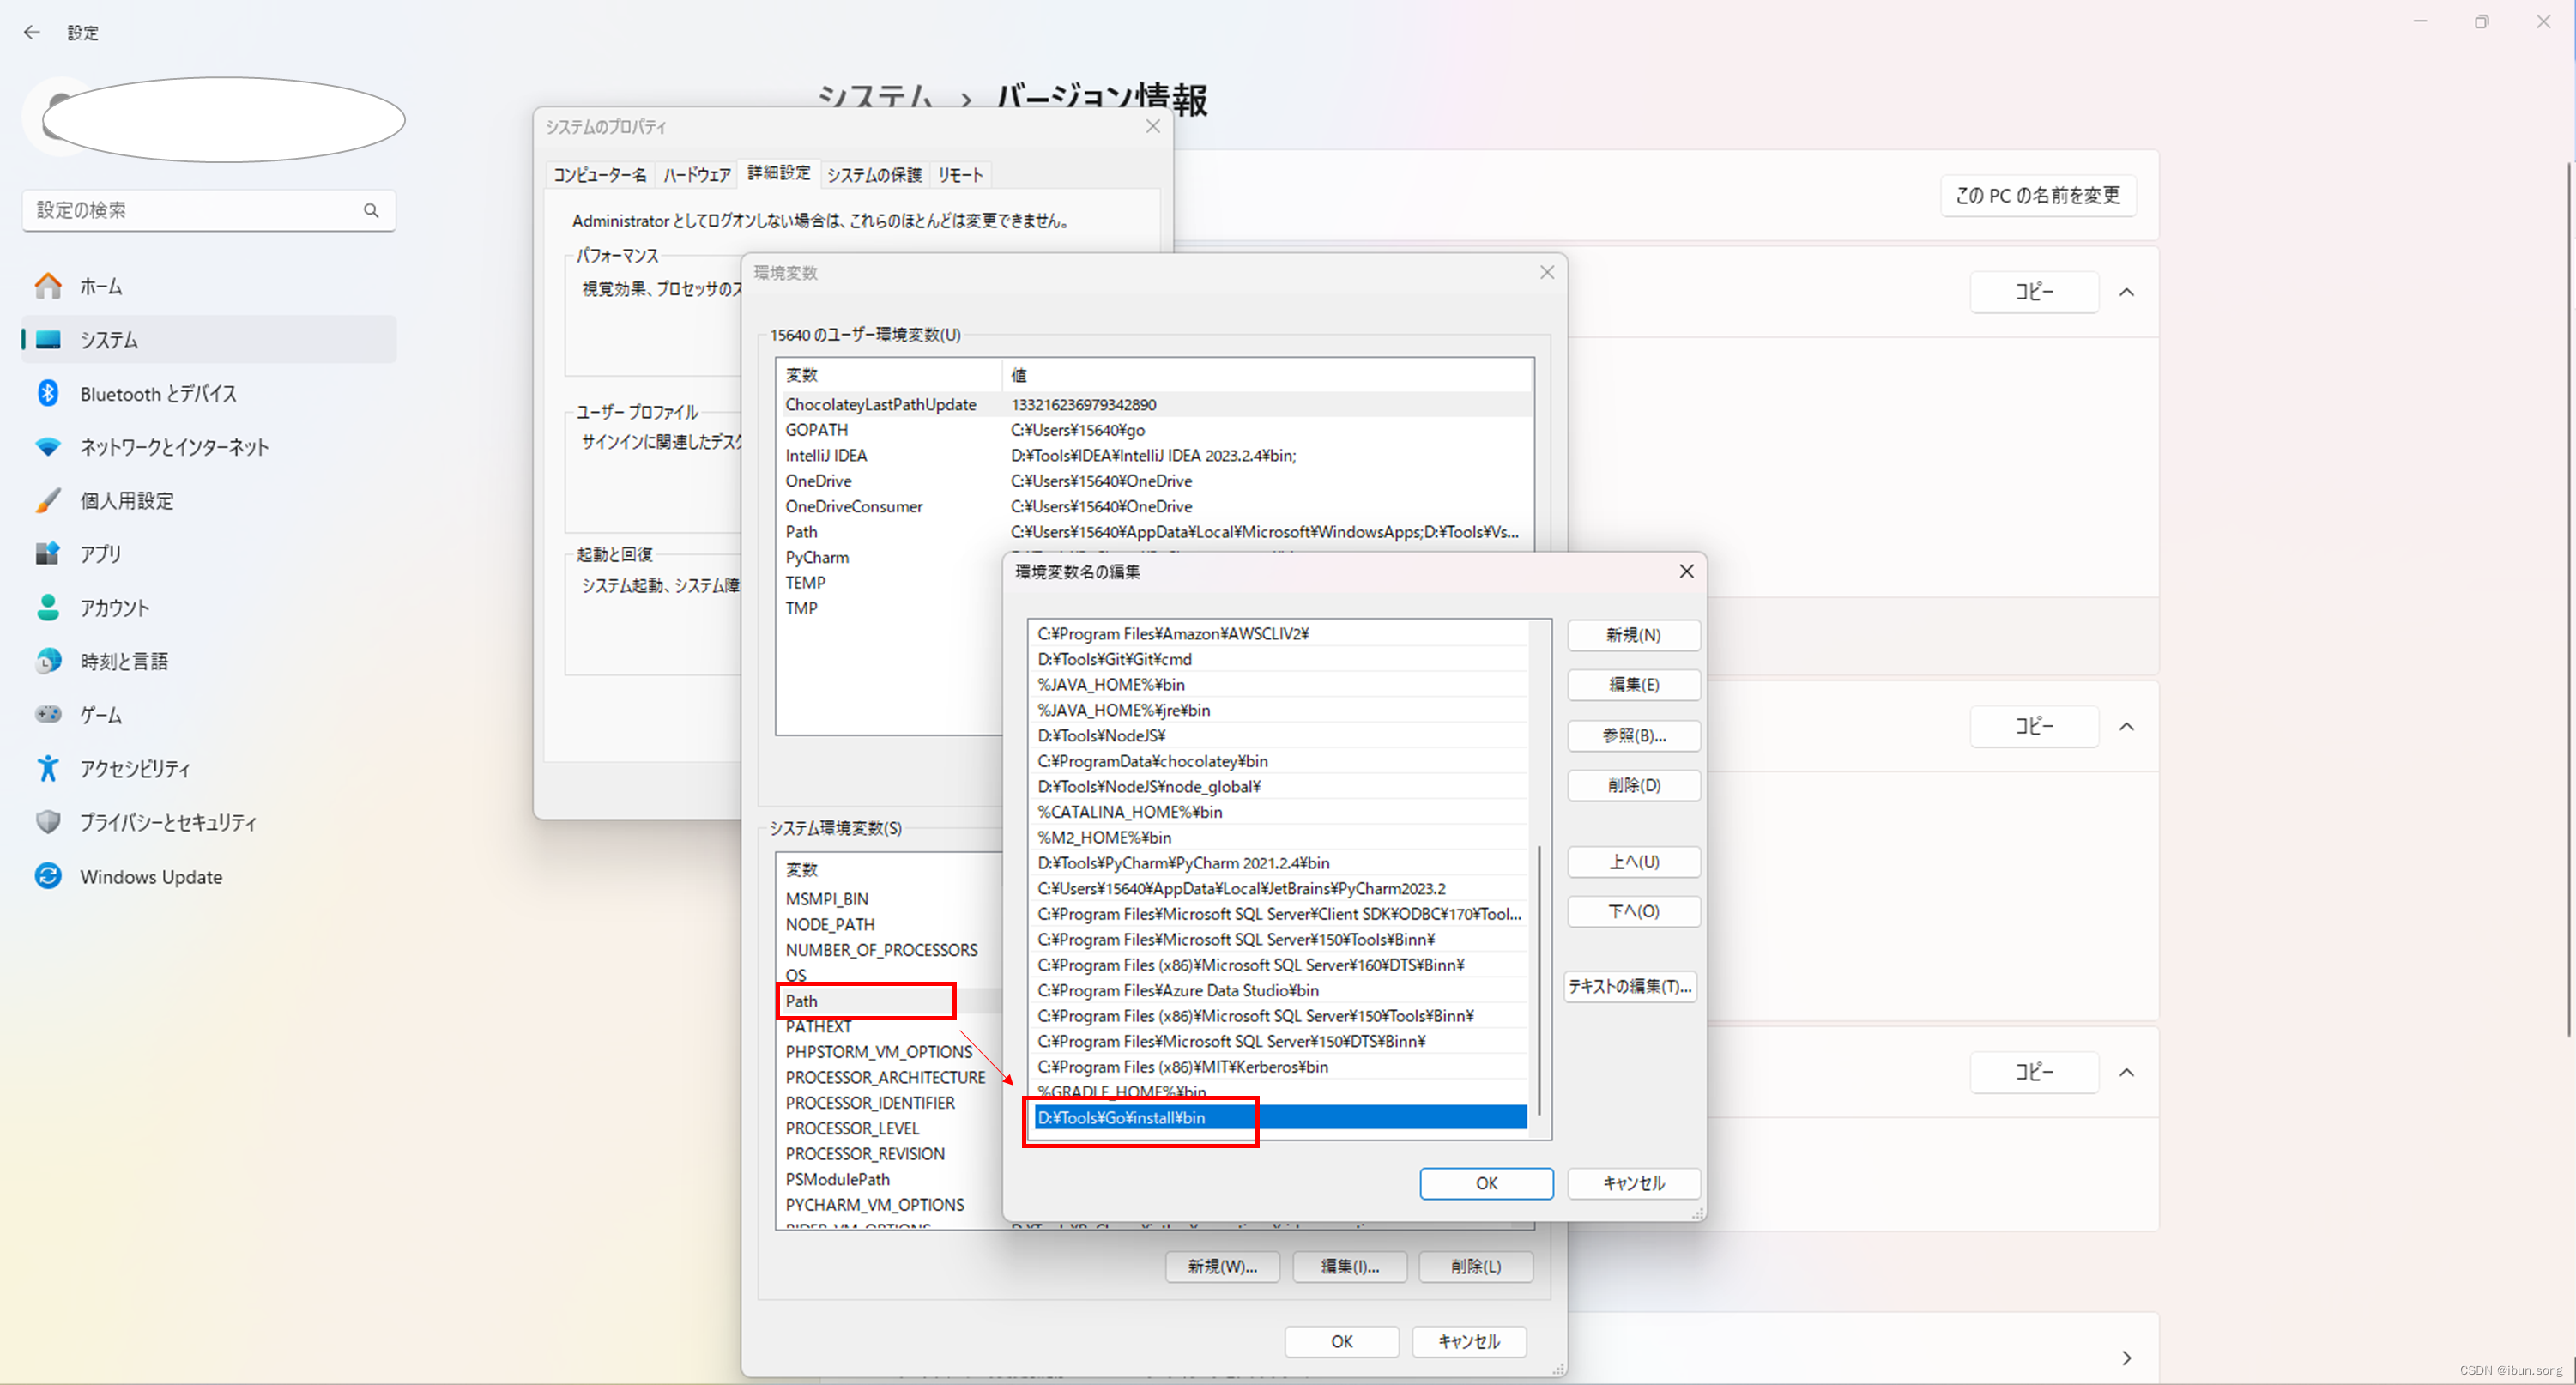Switch to the Hardware tab
Viewport: 2576px width, 1385px height.
coord(696,175)
